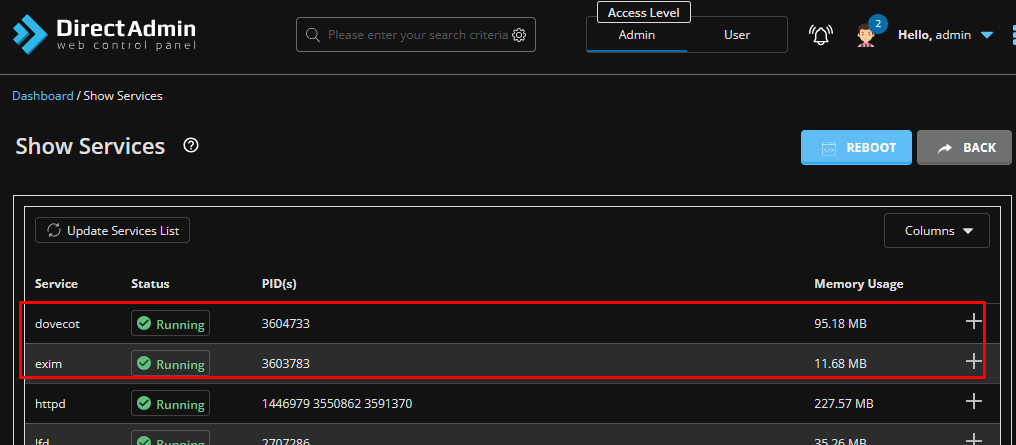The width and height of the screenshot is (1016, 445).
Task: Open search settings gear icon
Action: (519, 35)
